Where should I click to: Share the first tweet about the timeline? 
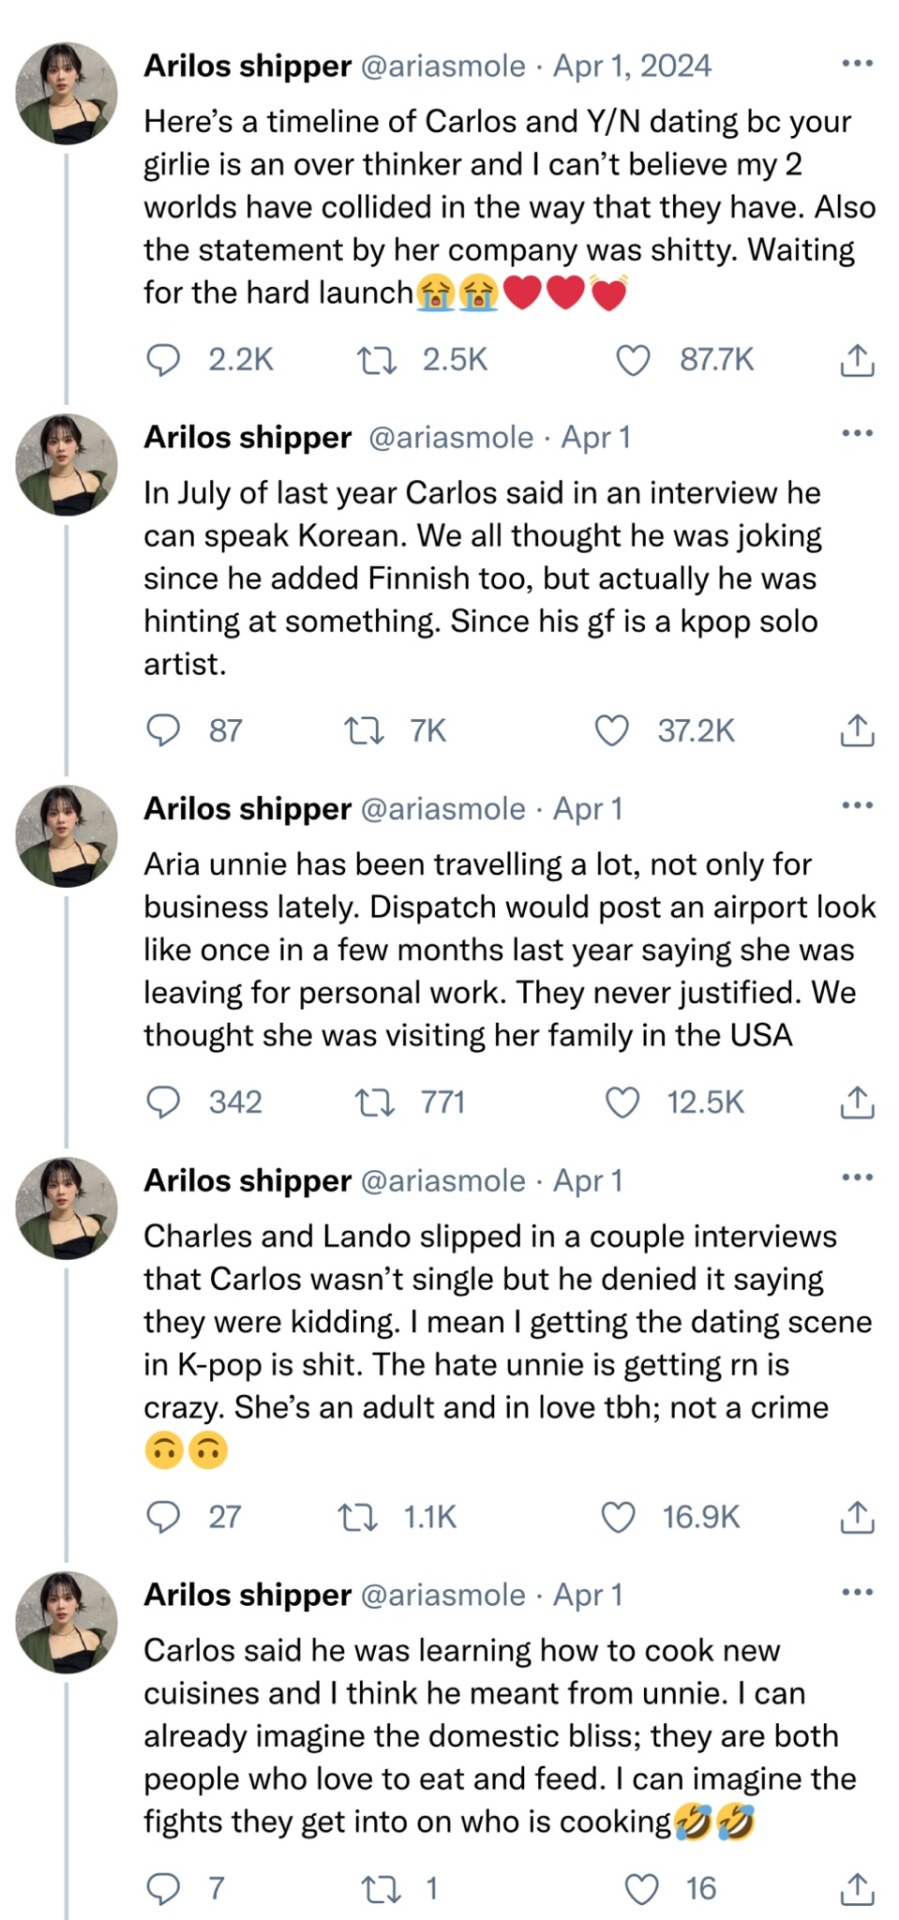[856, 360]
